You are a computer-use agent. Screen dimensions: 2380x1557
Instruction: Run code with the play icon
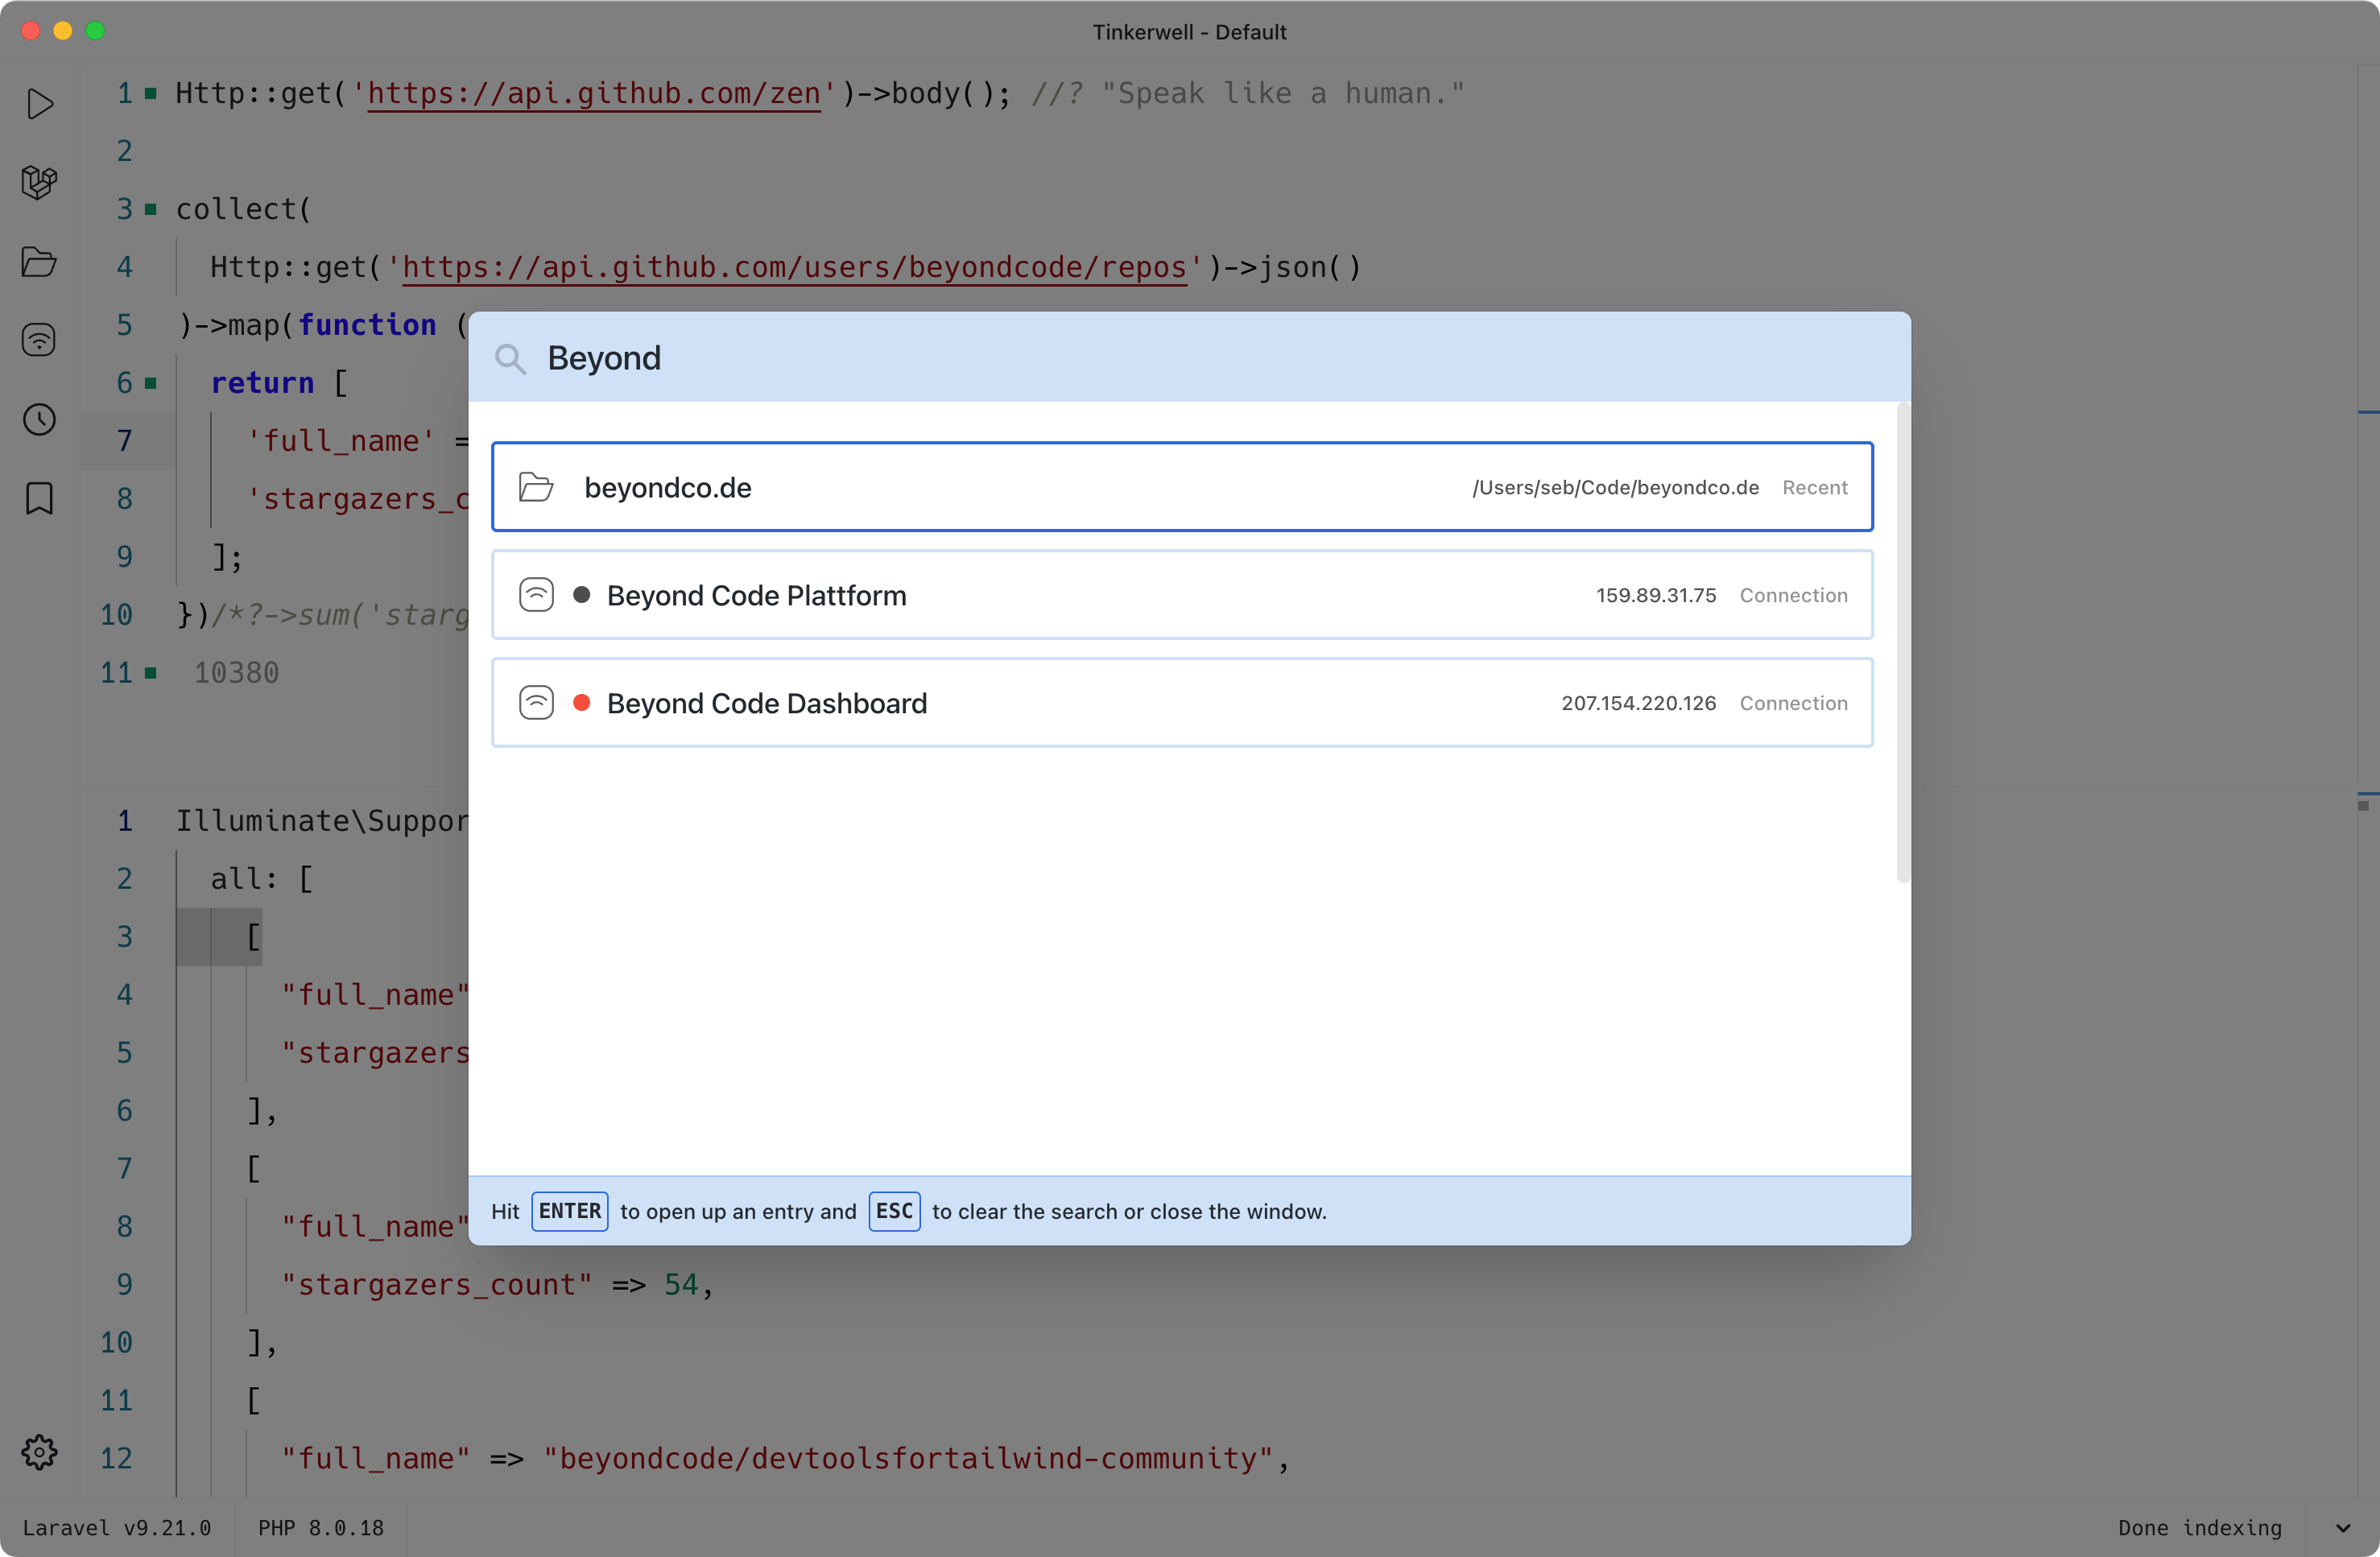(40, 103)
